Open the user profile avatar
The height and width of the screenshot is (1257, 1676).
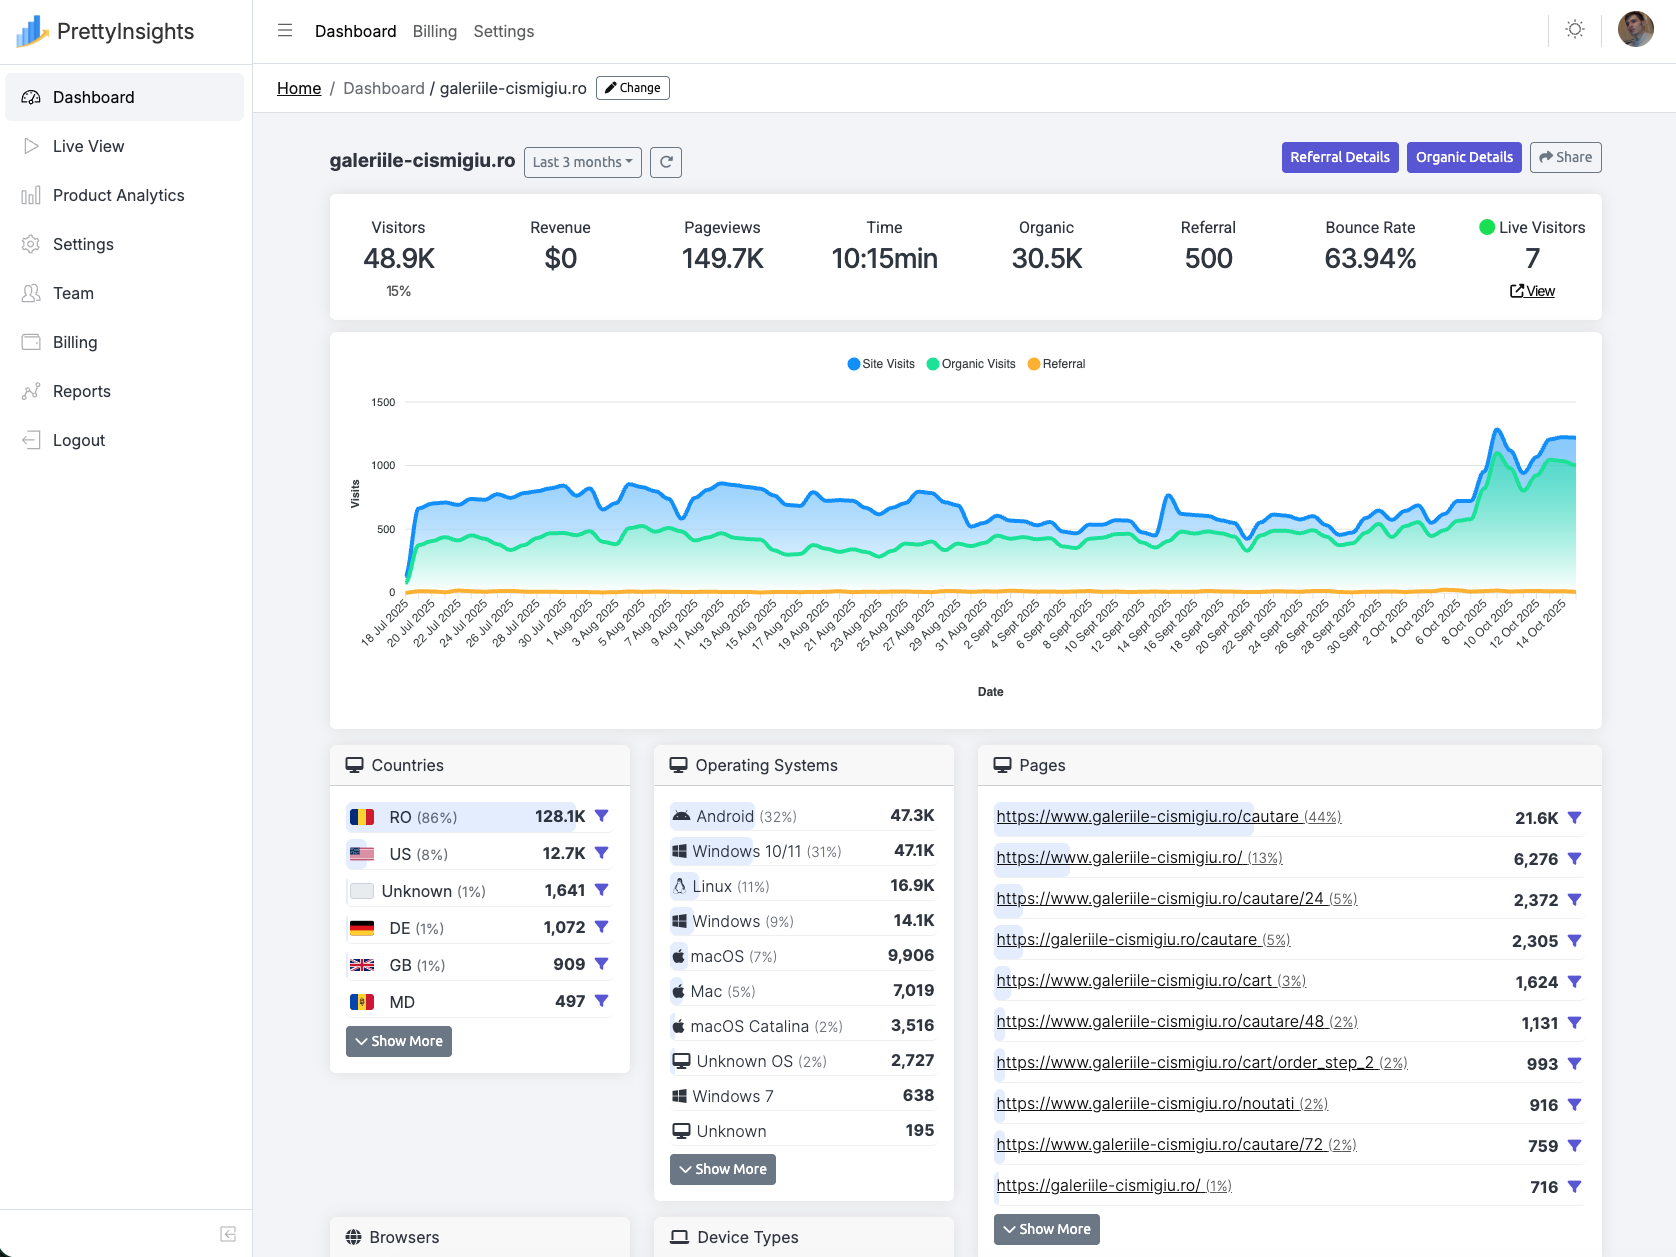[x=1635, y=30]
